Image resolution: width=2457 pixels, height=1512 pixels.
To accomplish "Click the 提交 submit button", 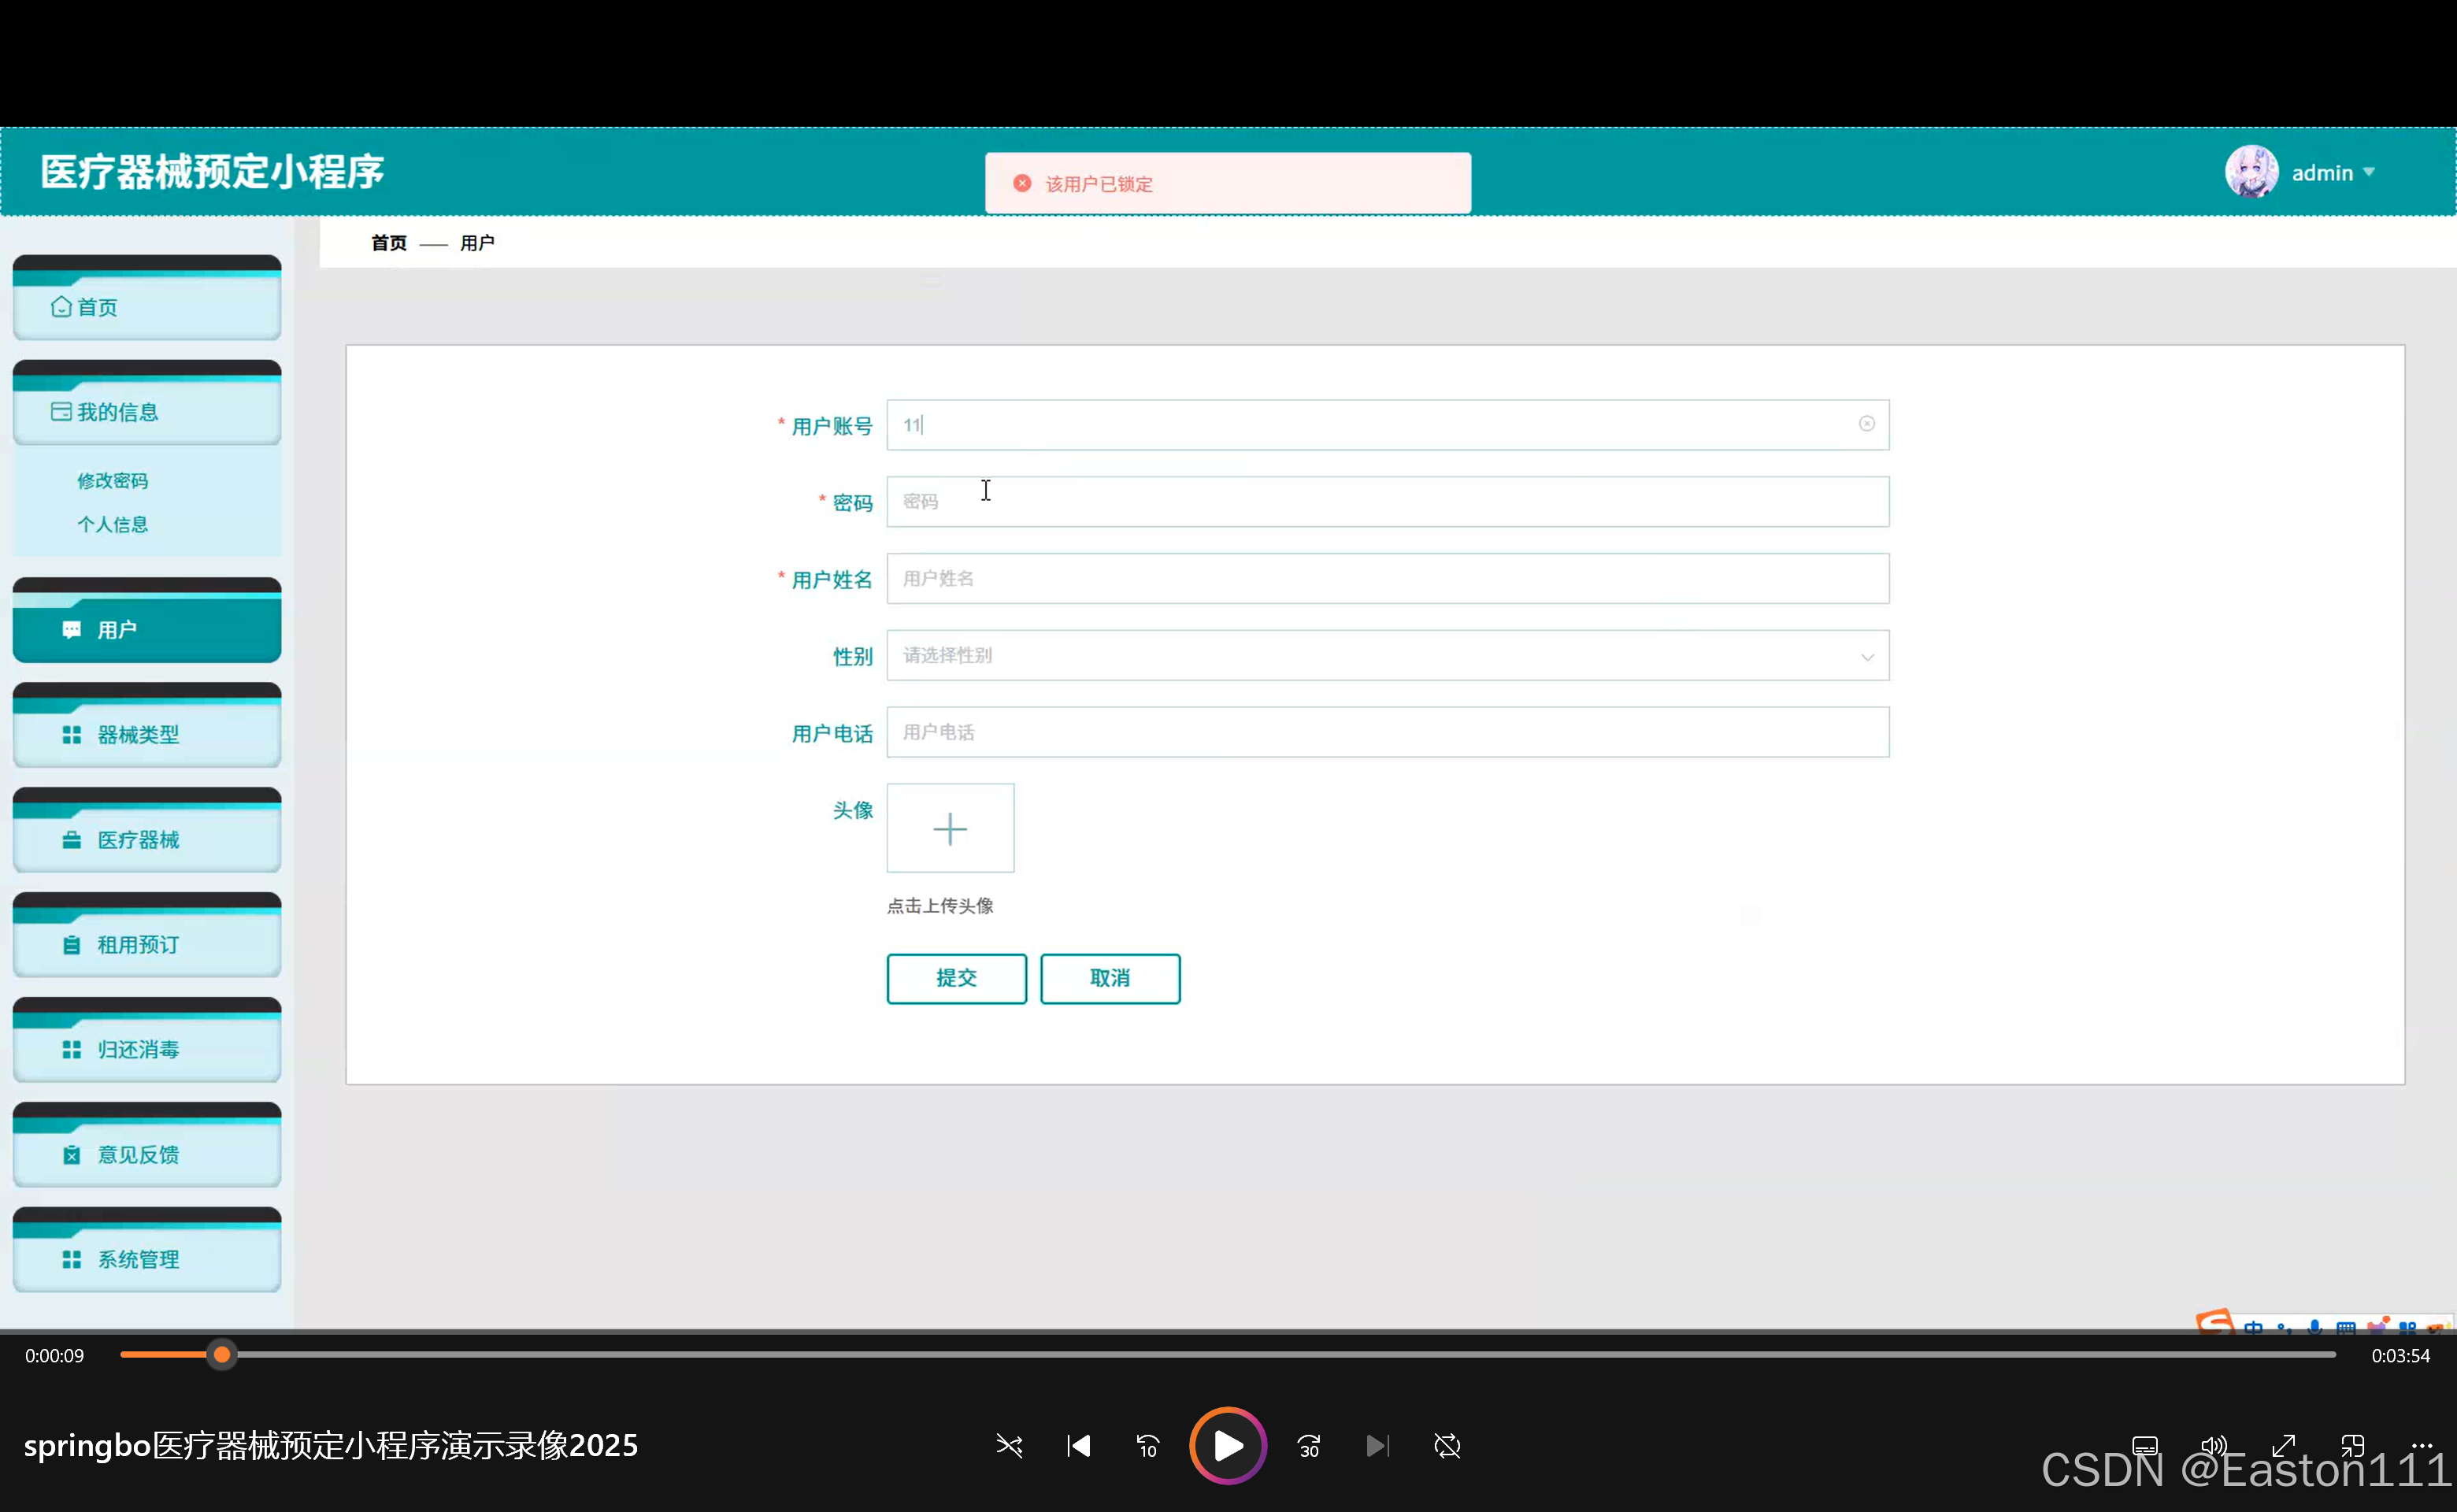I will coord(956,978).
